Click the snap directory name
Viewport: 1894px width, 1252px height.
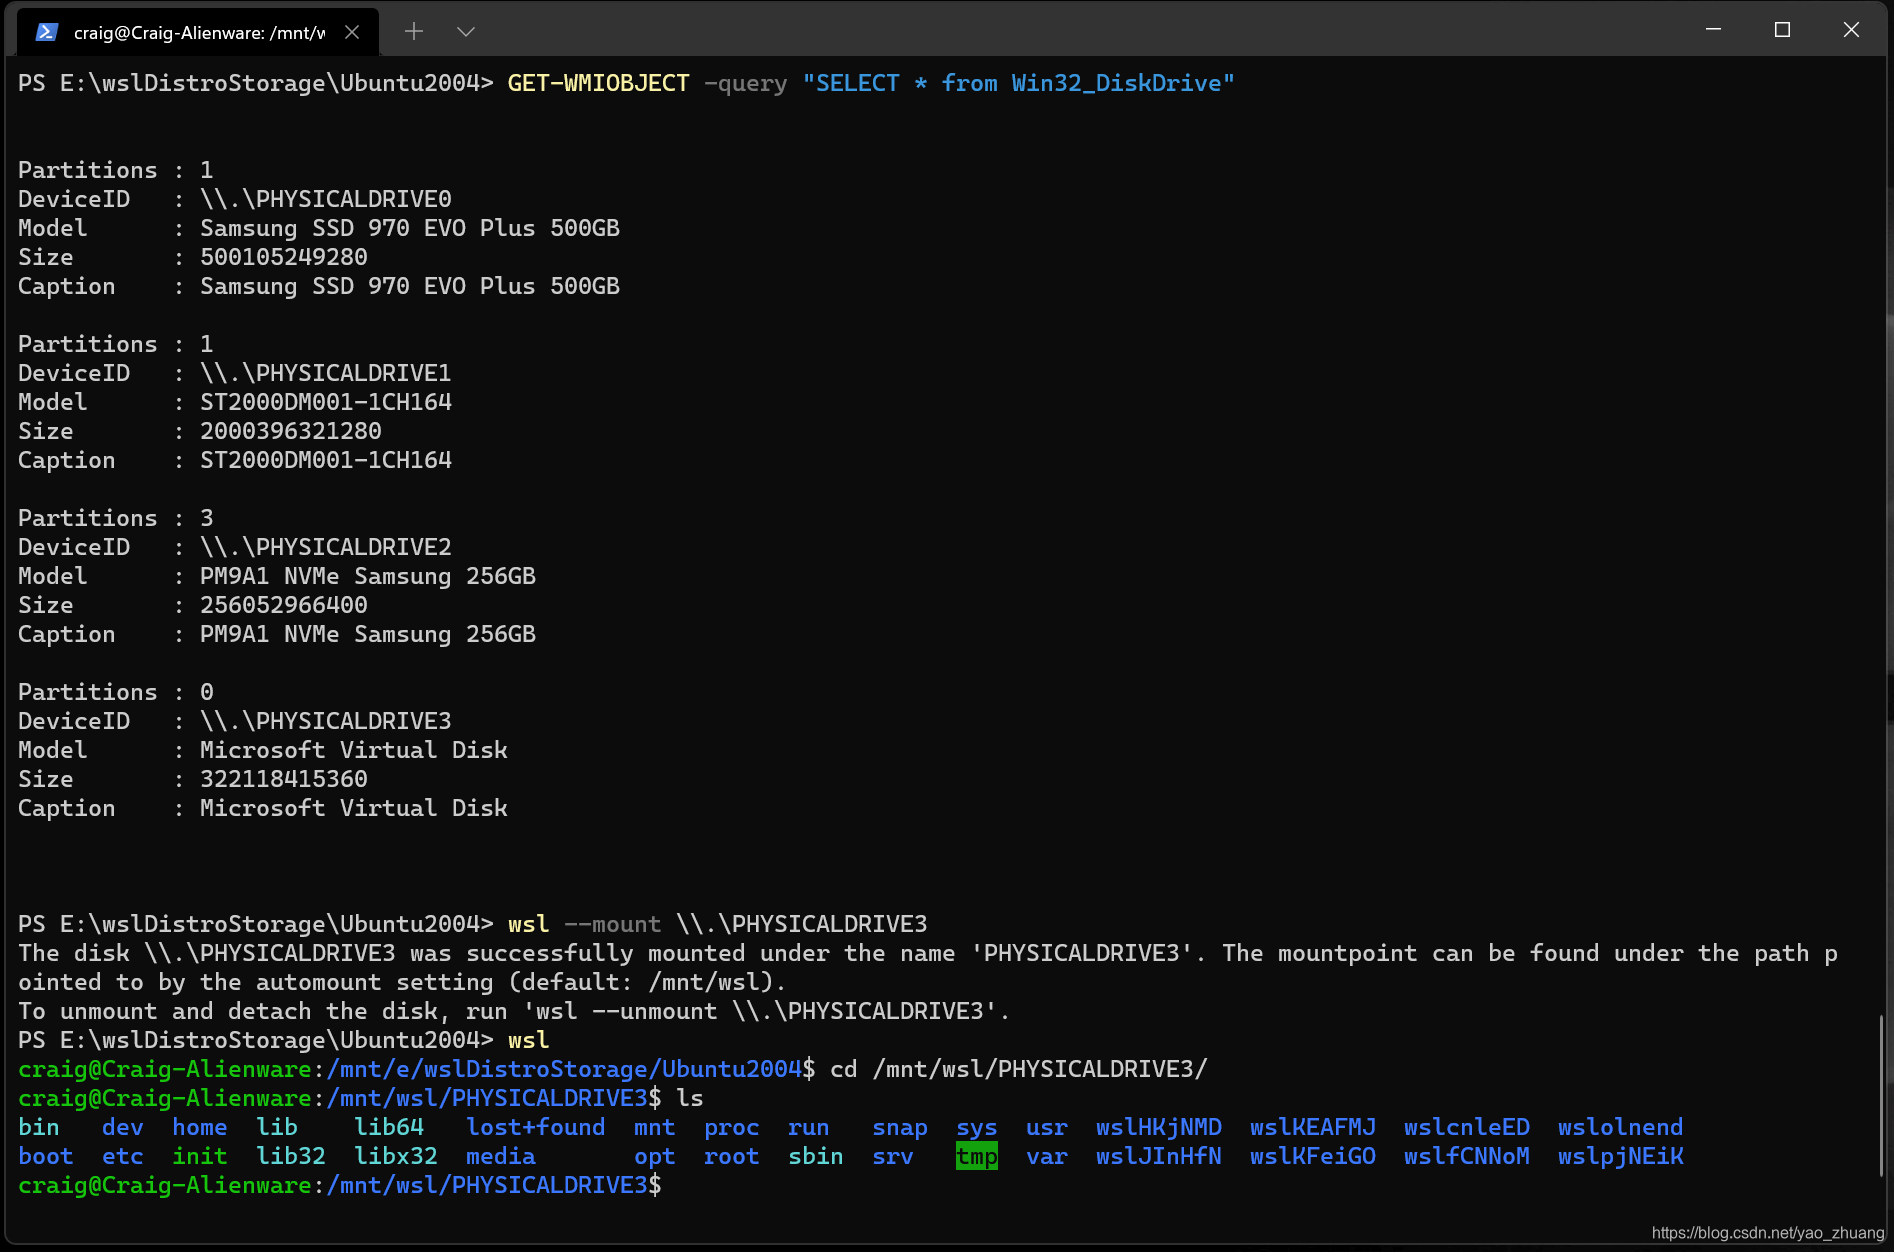pyautogui.click(x=900, y=1127)
